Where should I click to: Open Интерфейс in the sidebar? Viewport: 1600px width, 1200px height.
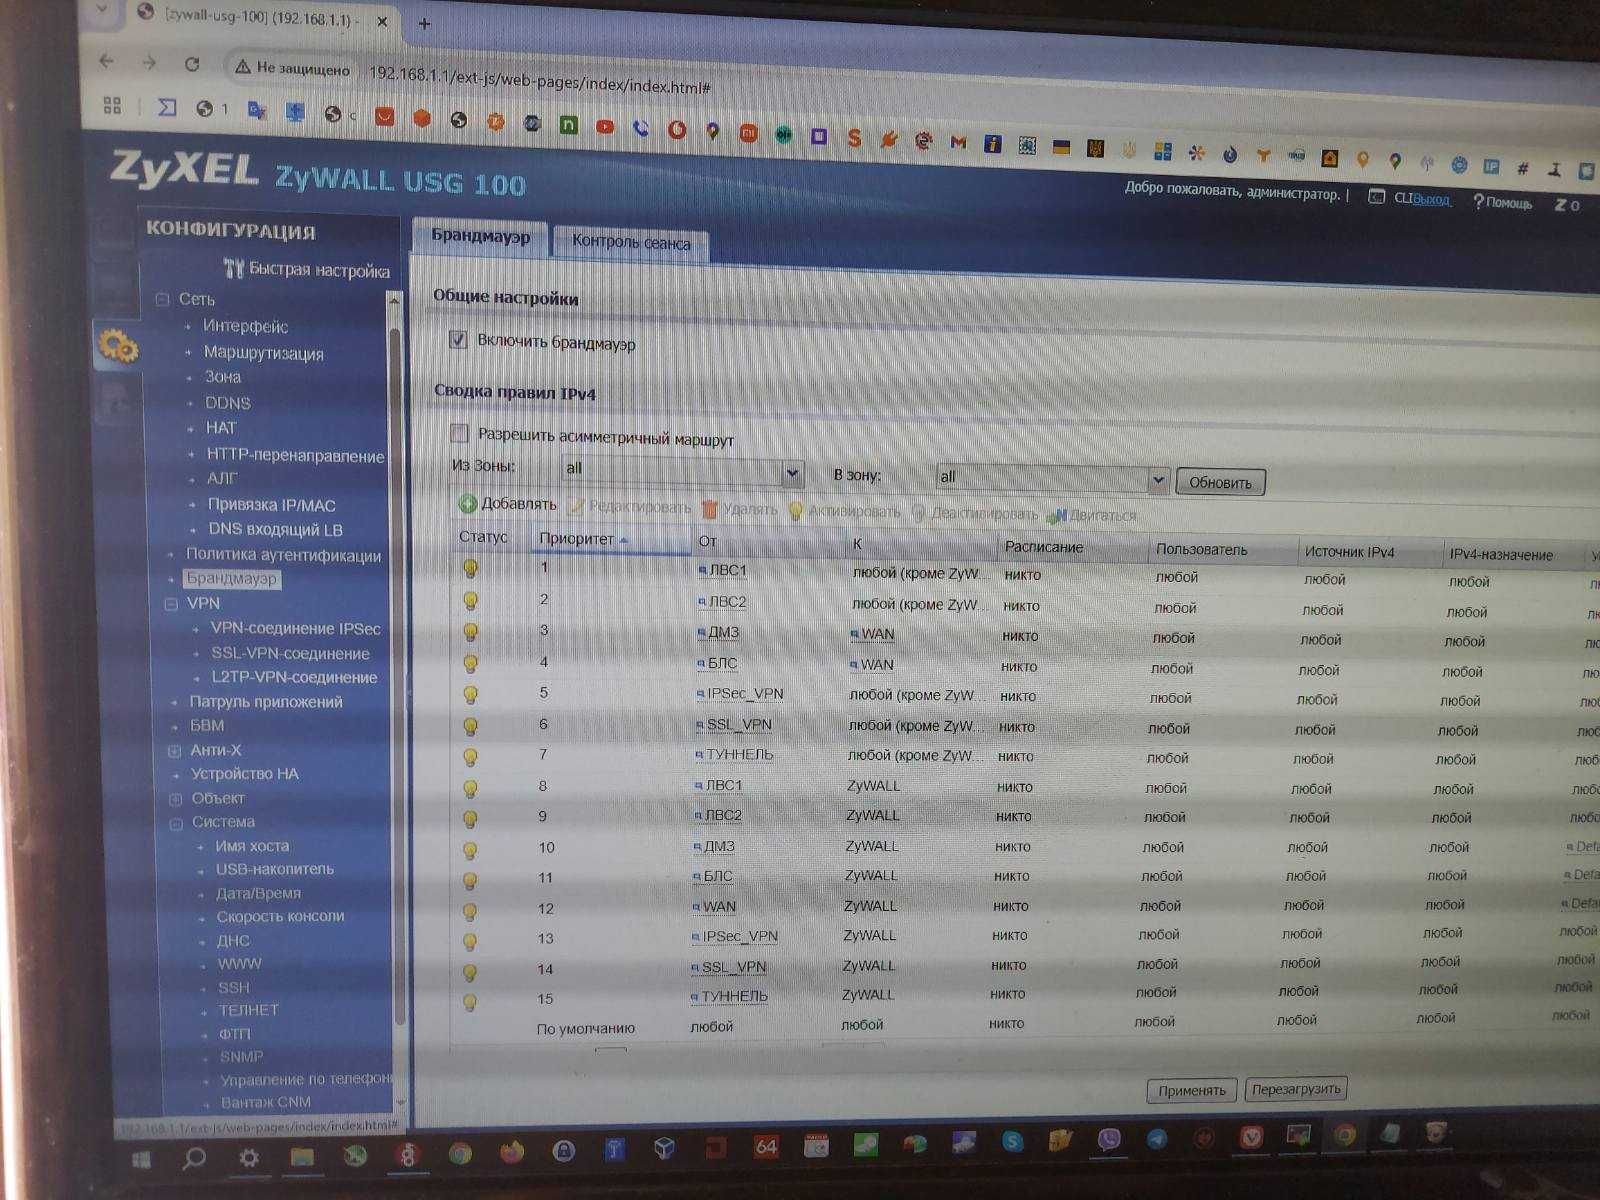click(245, 326)
